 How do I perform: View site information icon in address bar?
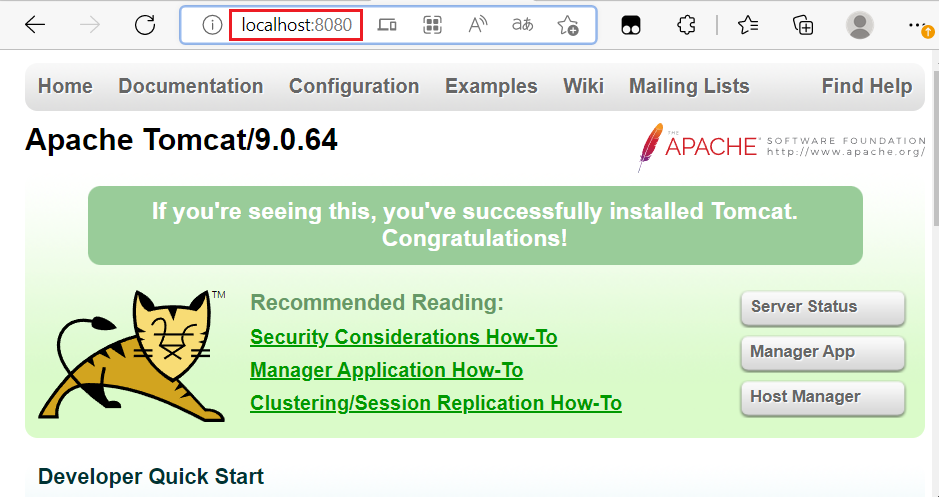coord(212,25)
